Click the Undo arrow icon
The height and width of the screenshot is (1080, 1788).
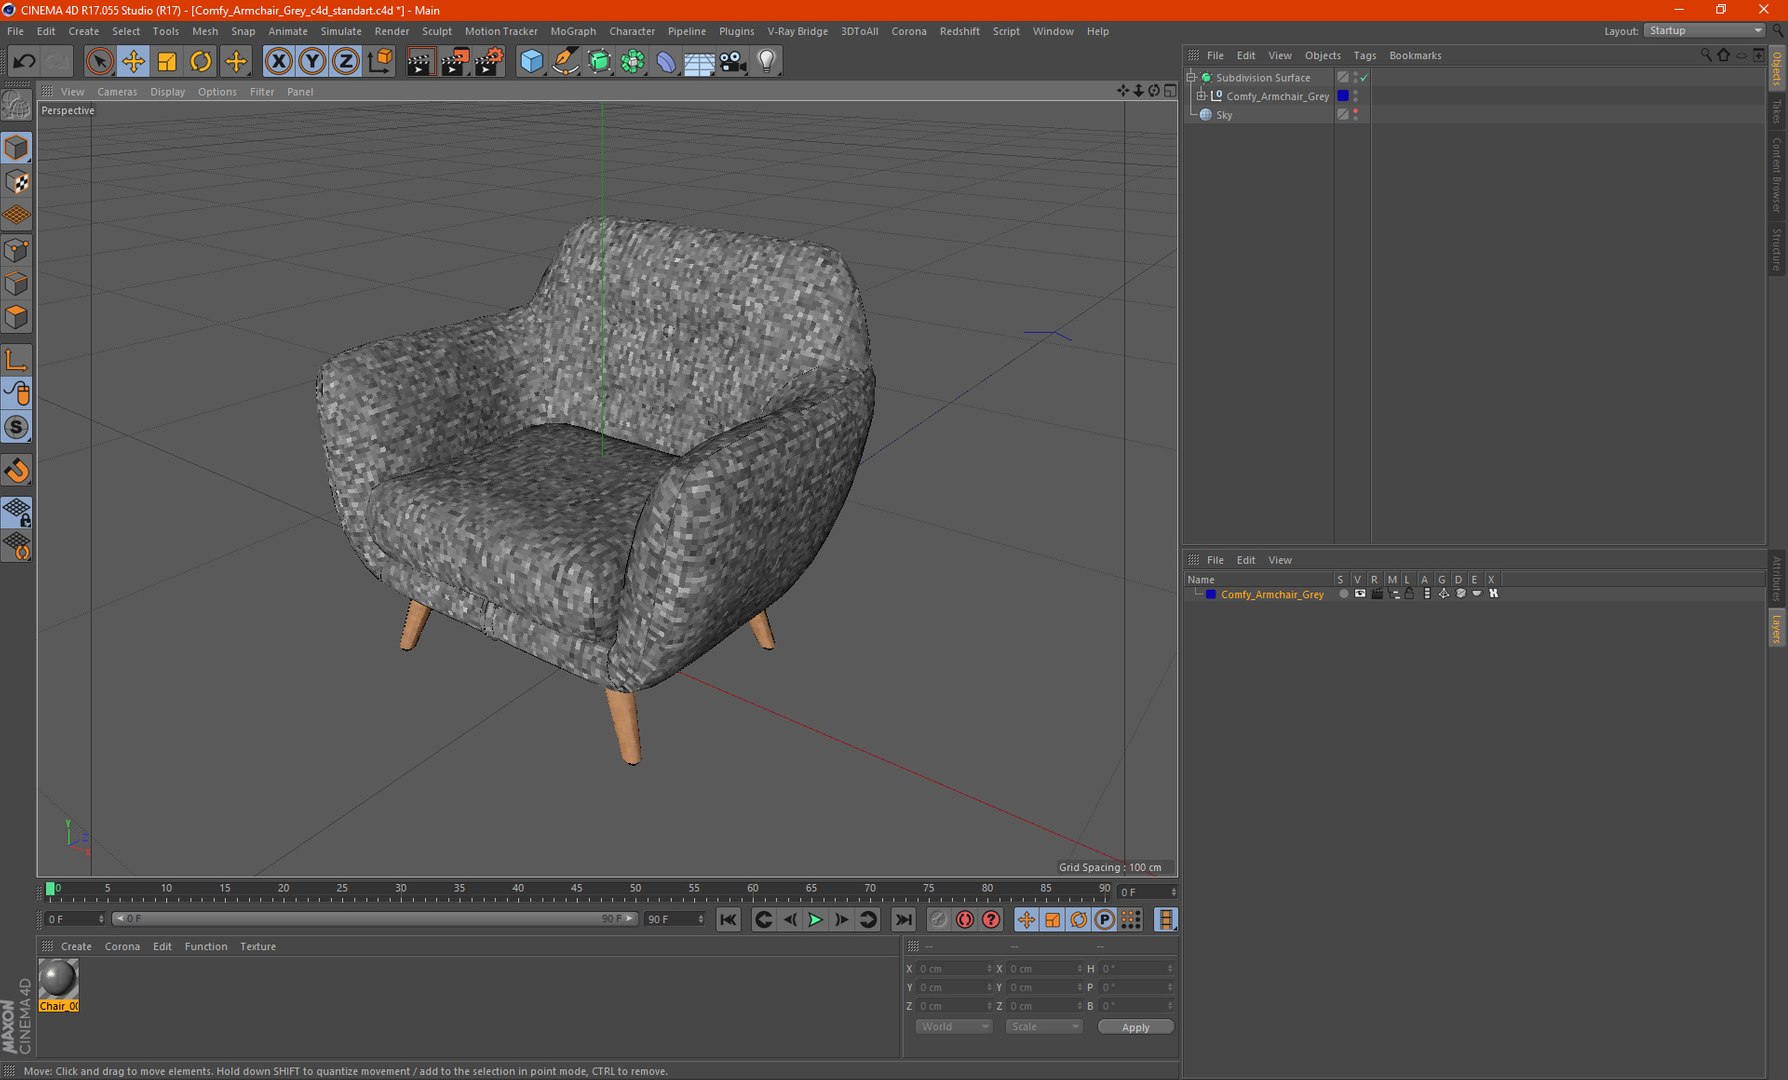pos(24,62)
